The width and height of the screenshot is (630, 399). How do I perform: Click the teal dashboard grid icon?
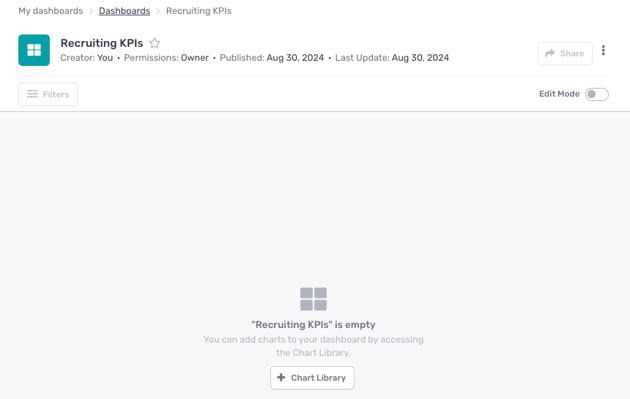(34, 50)
